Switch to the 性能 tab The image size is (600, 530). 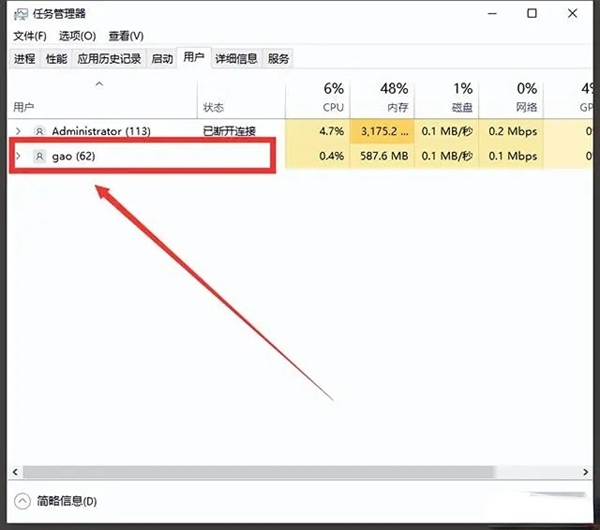pos(56,59)
